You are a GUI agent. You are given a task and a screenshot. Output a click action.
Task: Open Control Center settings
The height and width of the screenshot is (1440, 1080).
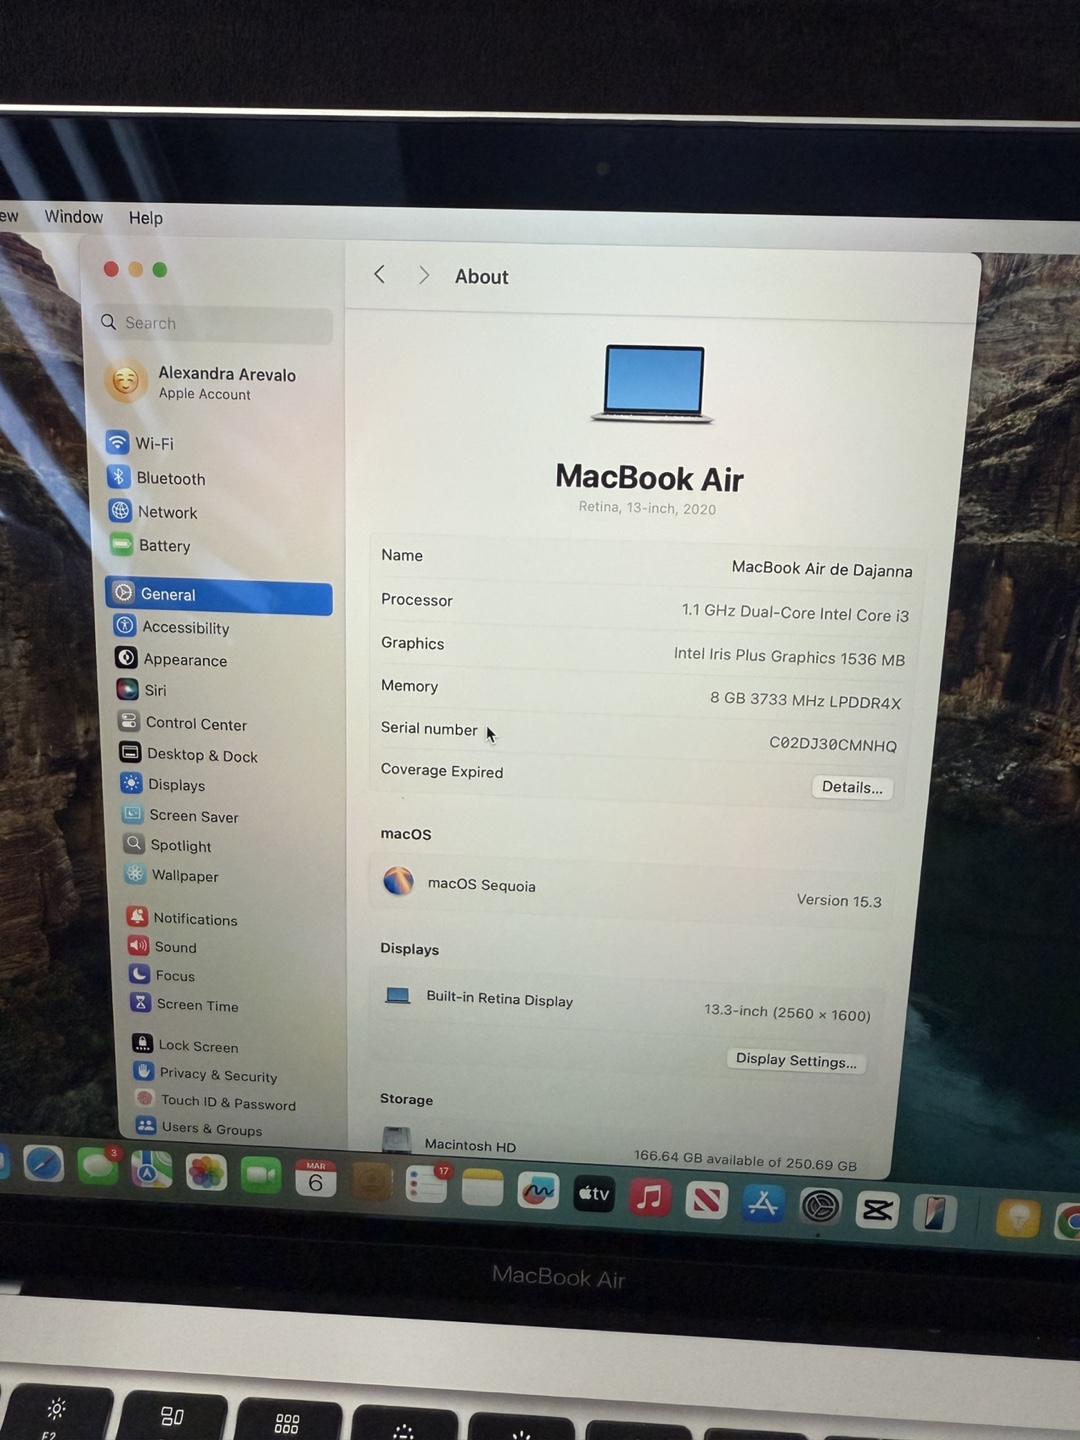(x=182, y=723)
